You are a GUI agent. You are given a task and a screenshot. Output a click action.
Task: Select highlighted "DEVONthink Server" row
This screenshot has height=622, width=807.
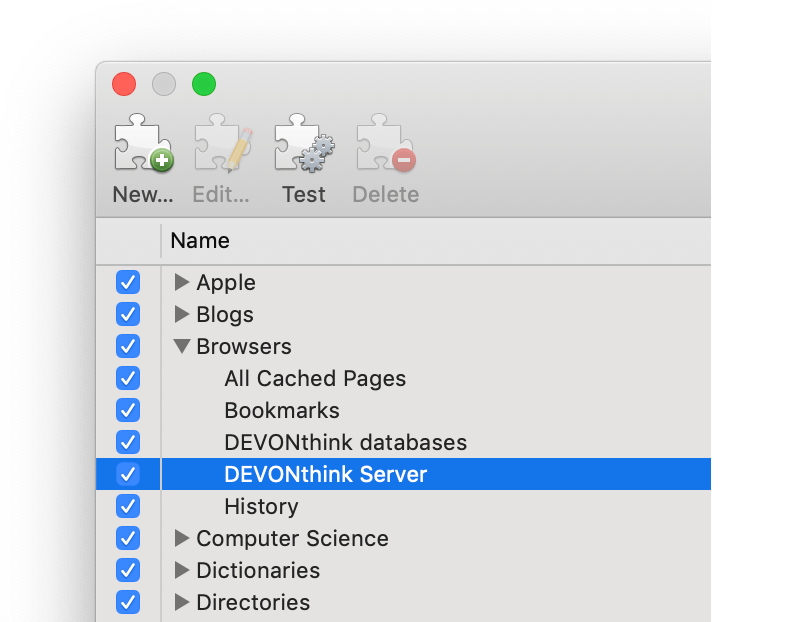coord(403,474)
